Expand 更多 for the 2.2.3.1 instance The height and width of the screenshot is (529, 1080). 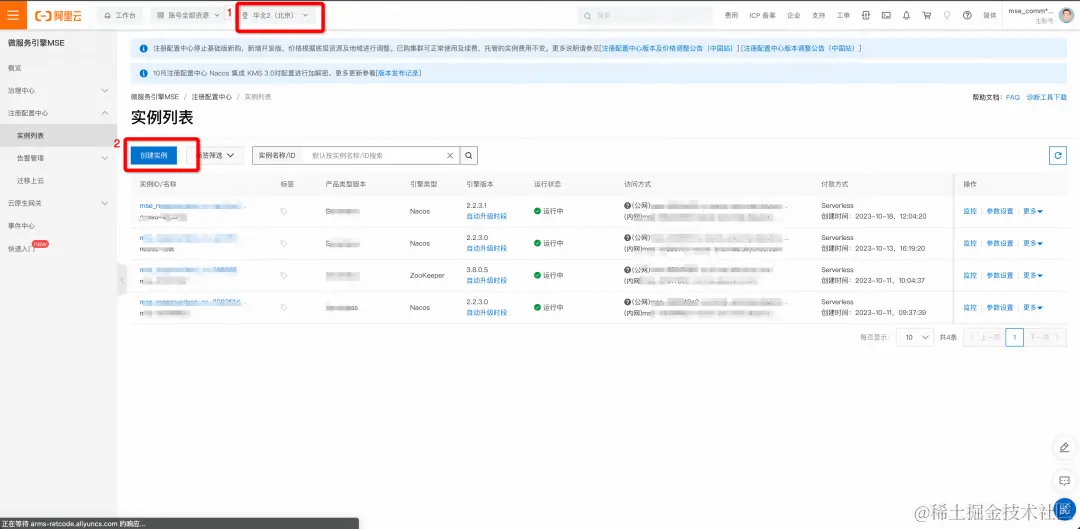point(1032,211)
